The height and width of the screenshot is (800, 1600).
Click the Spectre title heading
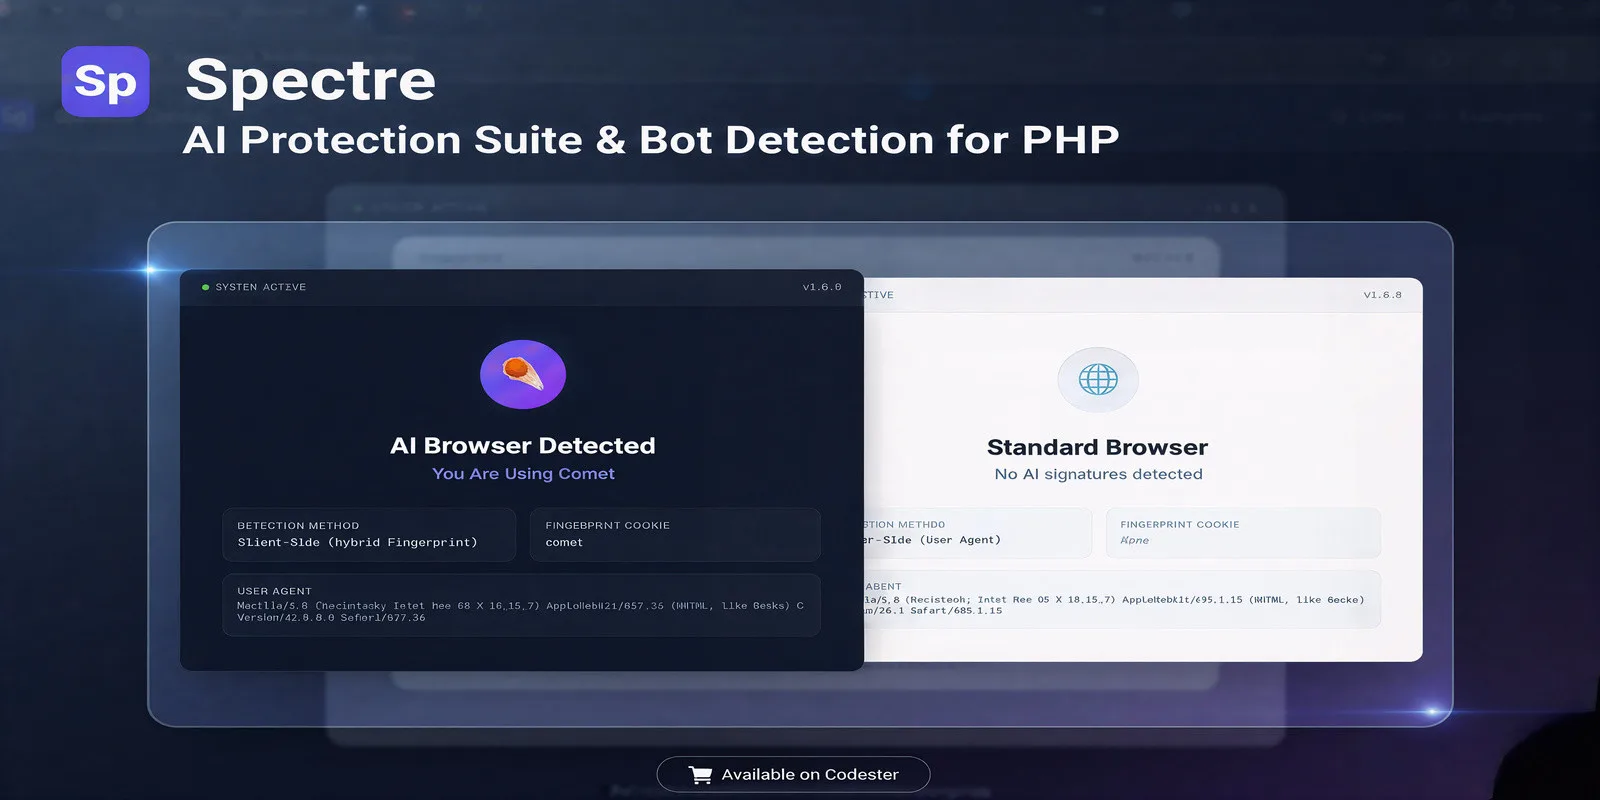pyautogui.click(x=311, y=79)
